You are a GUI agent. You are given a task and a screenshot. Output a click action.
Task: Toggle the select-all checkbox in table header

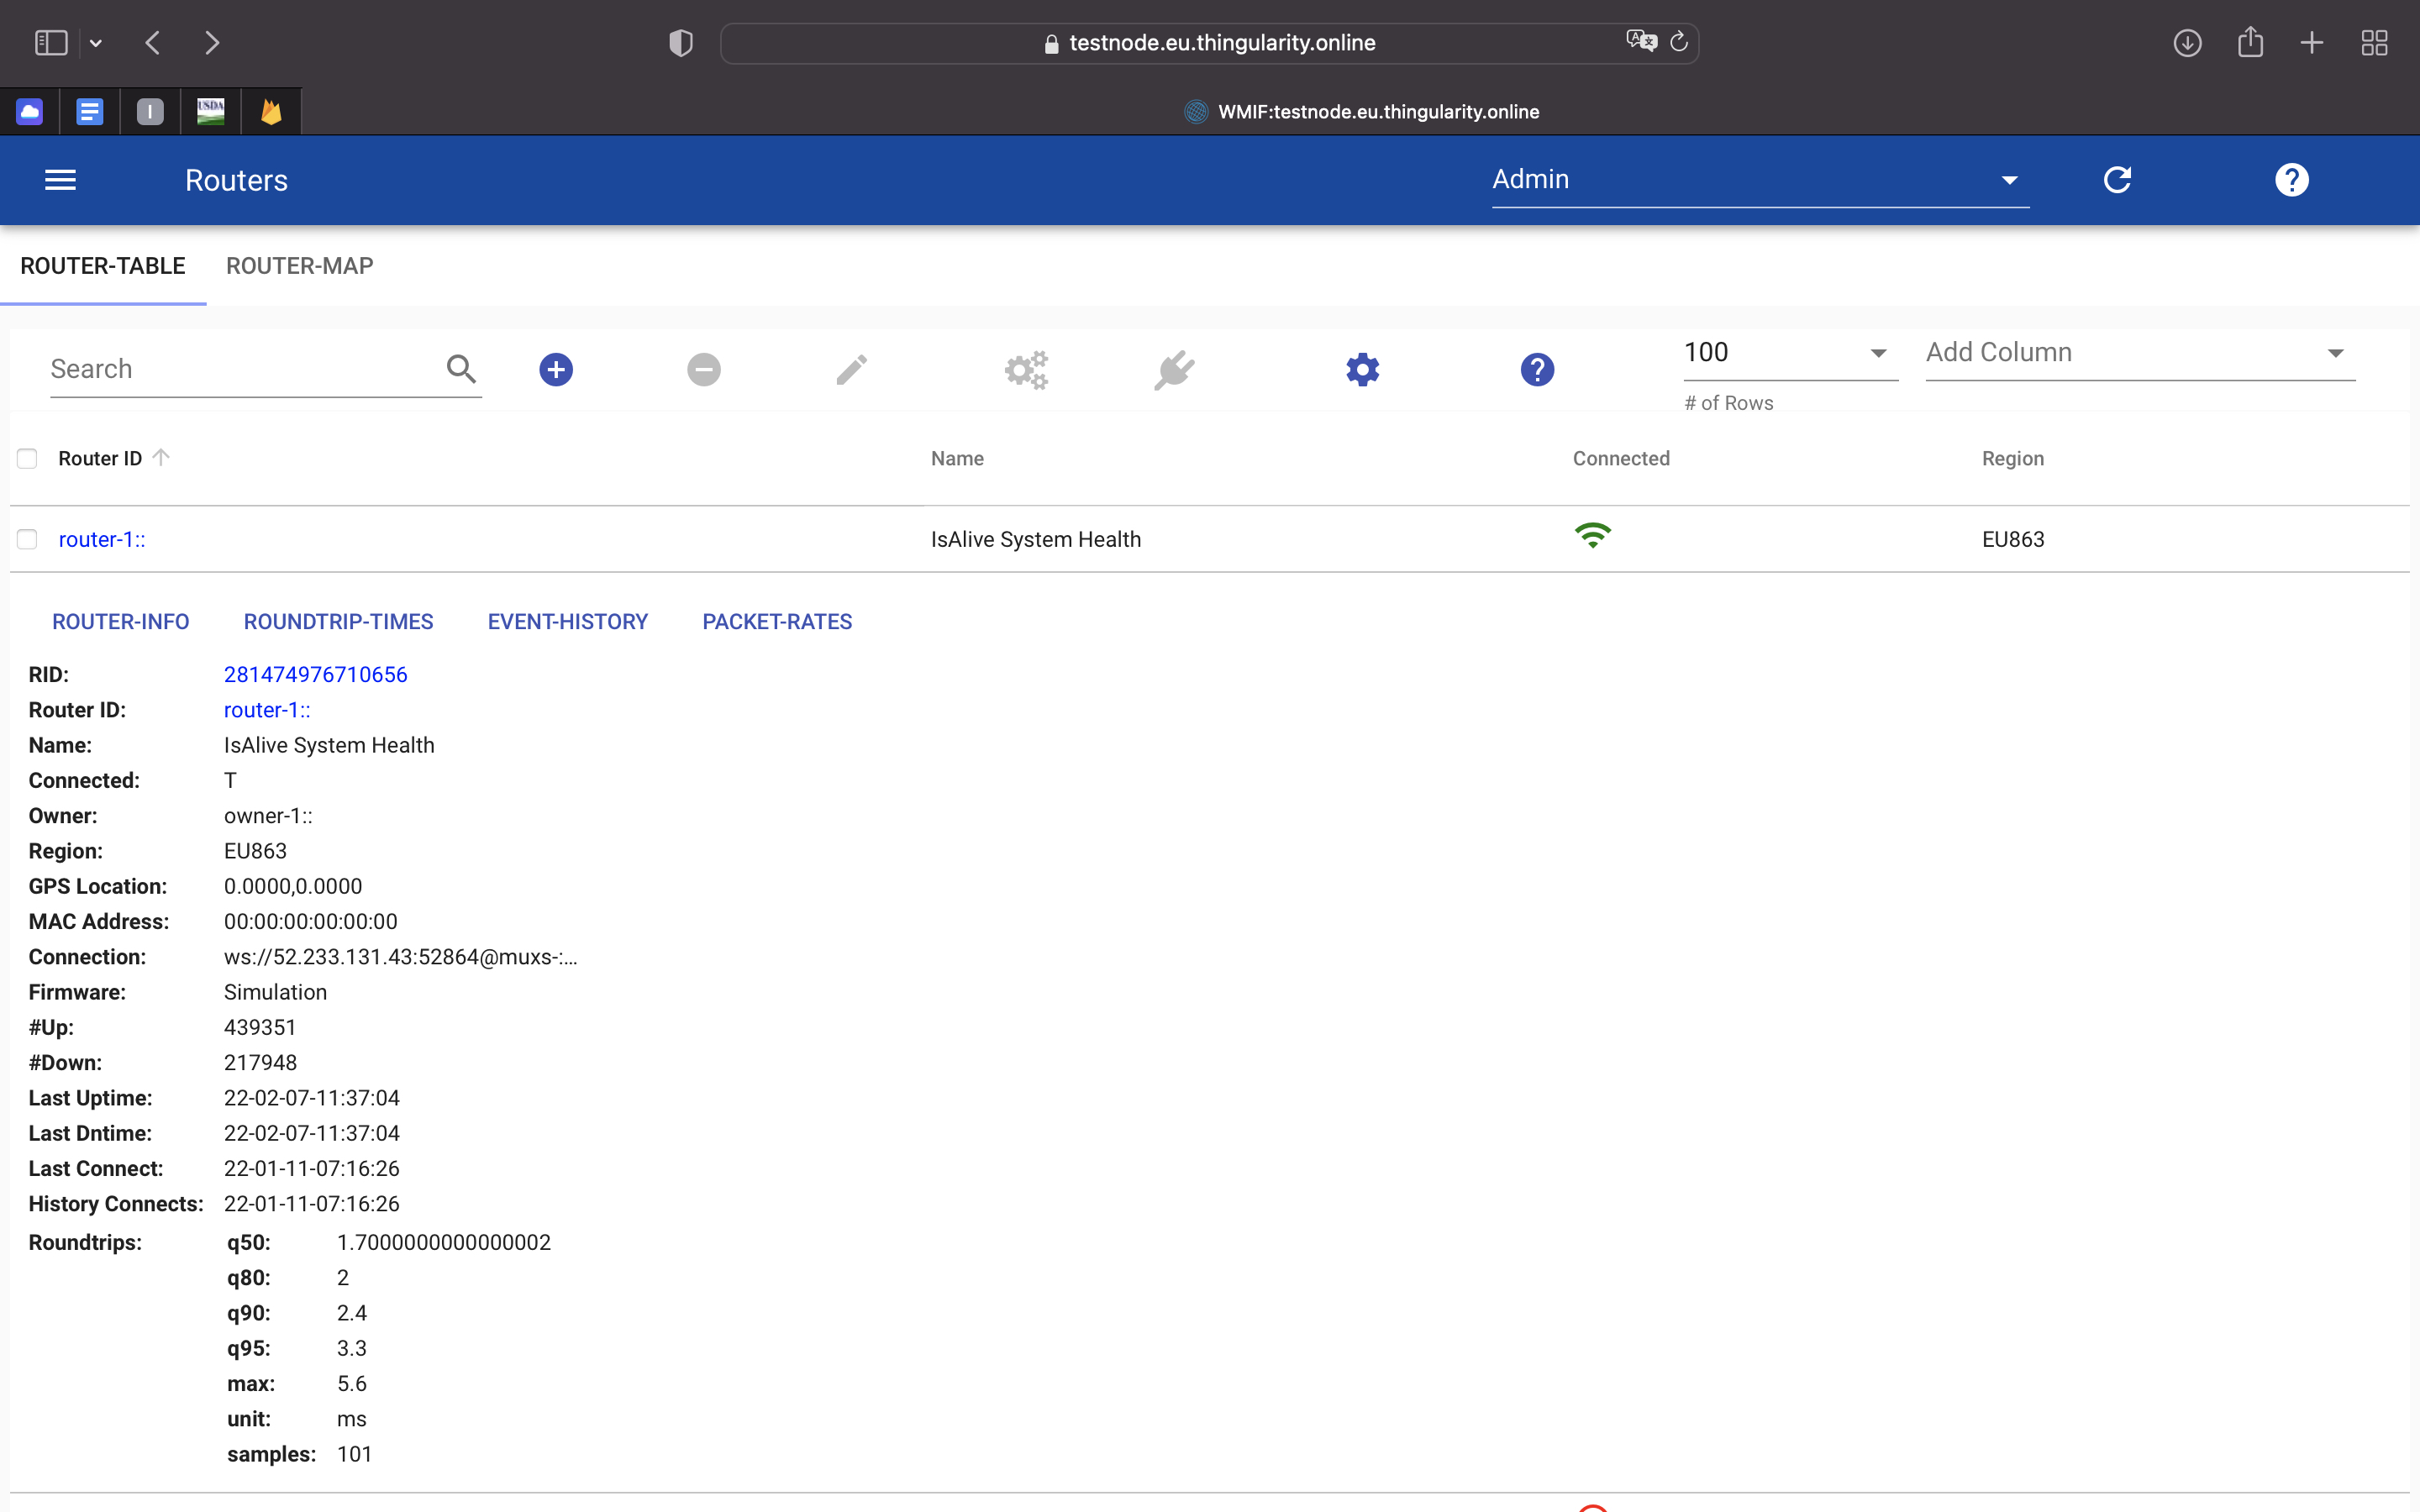[x=27, y=458]
